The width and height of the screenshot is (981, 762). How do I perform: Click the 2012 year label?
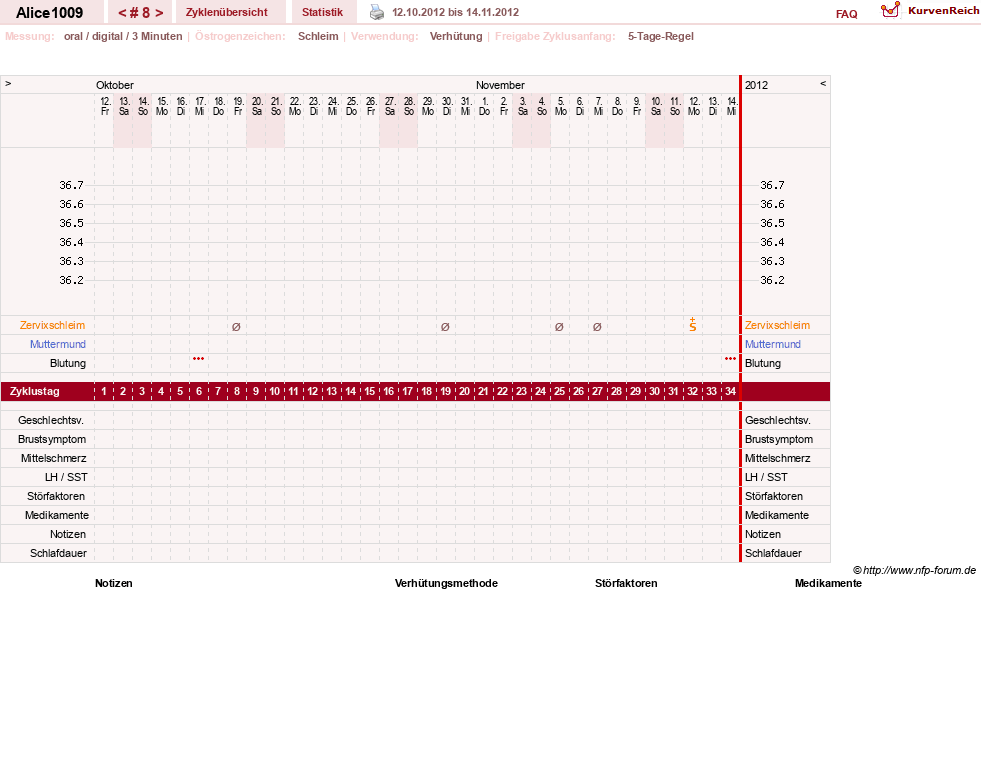point(756,85)
